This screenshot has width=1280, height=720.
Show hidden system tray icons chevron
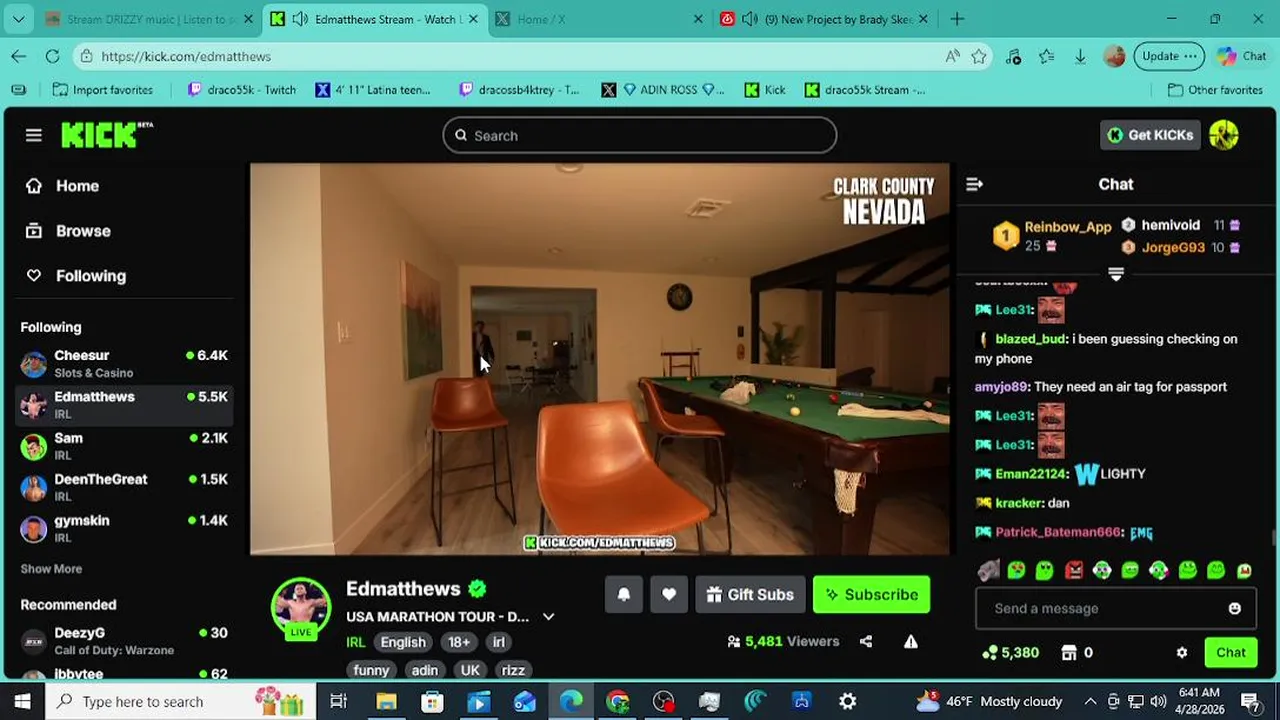[x=1091, y=701]
